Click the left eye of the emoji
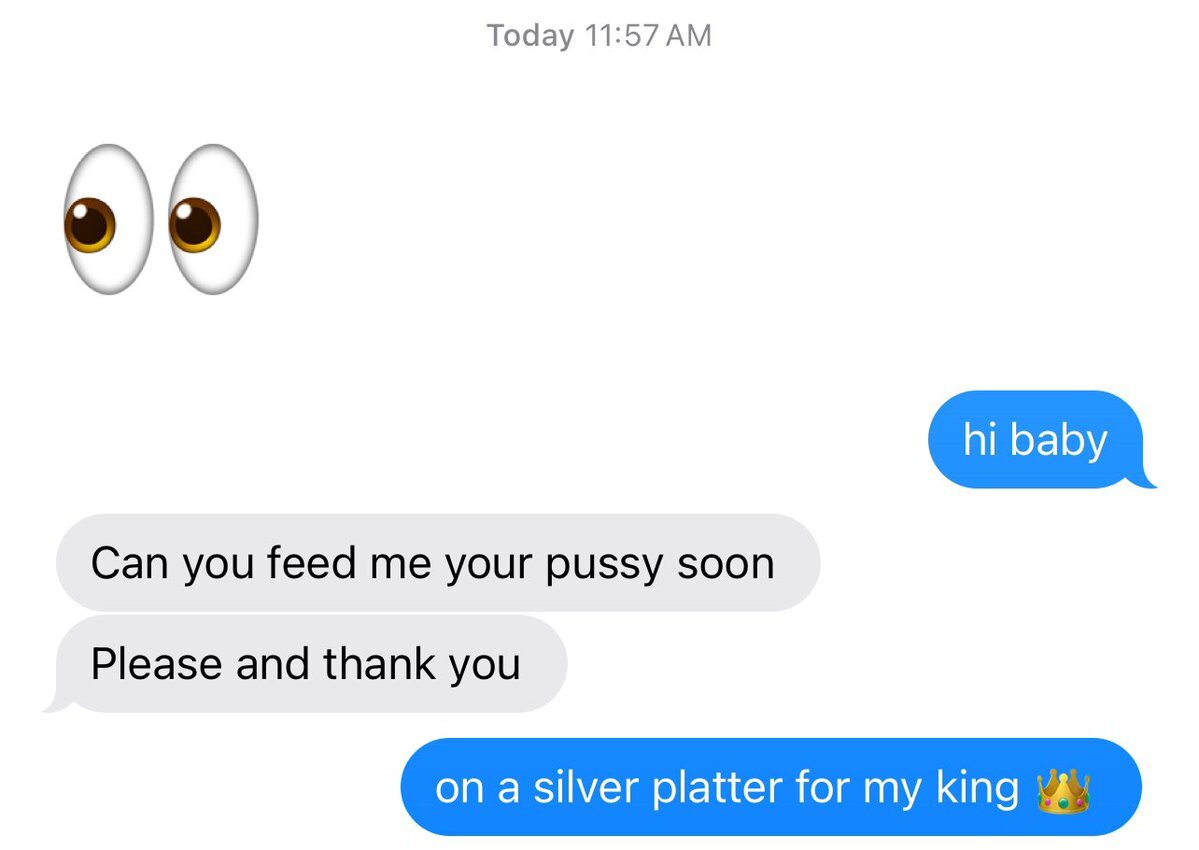1199x850 pixels. (x=109, y=219)
